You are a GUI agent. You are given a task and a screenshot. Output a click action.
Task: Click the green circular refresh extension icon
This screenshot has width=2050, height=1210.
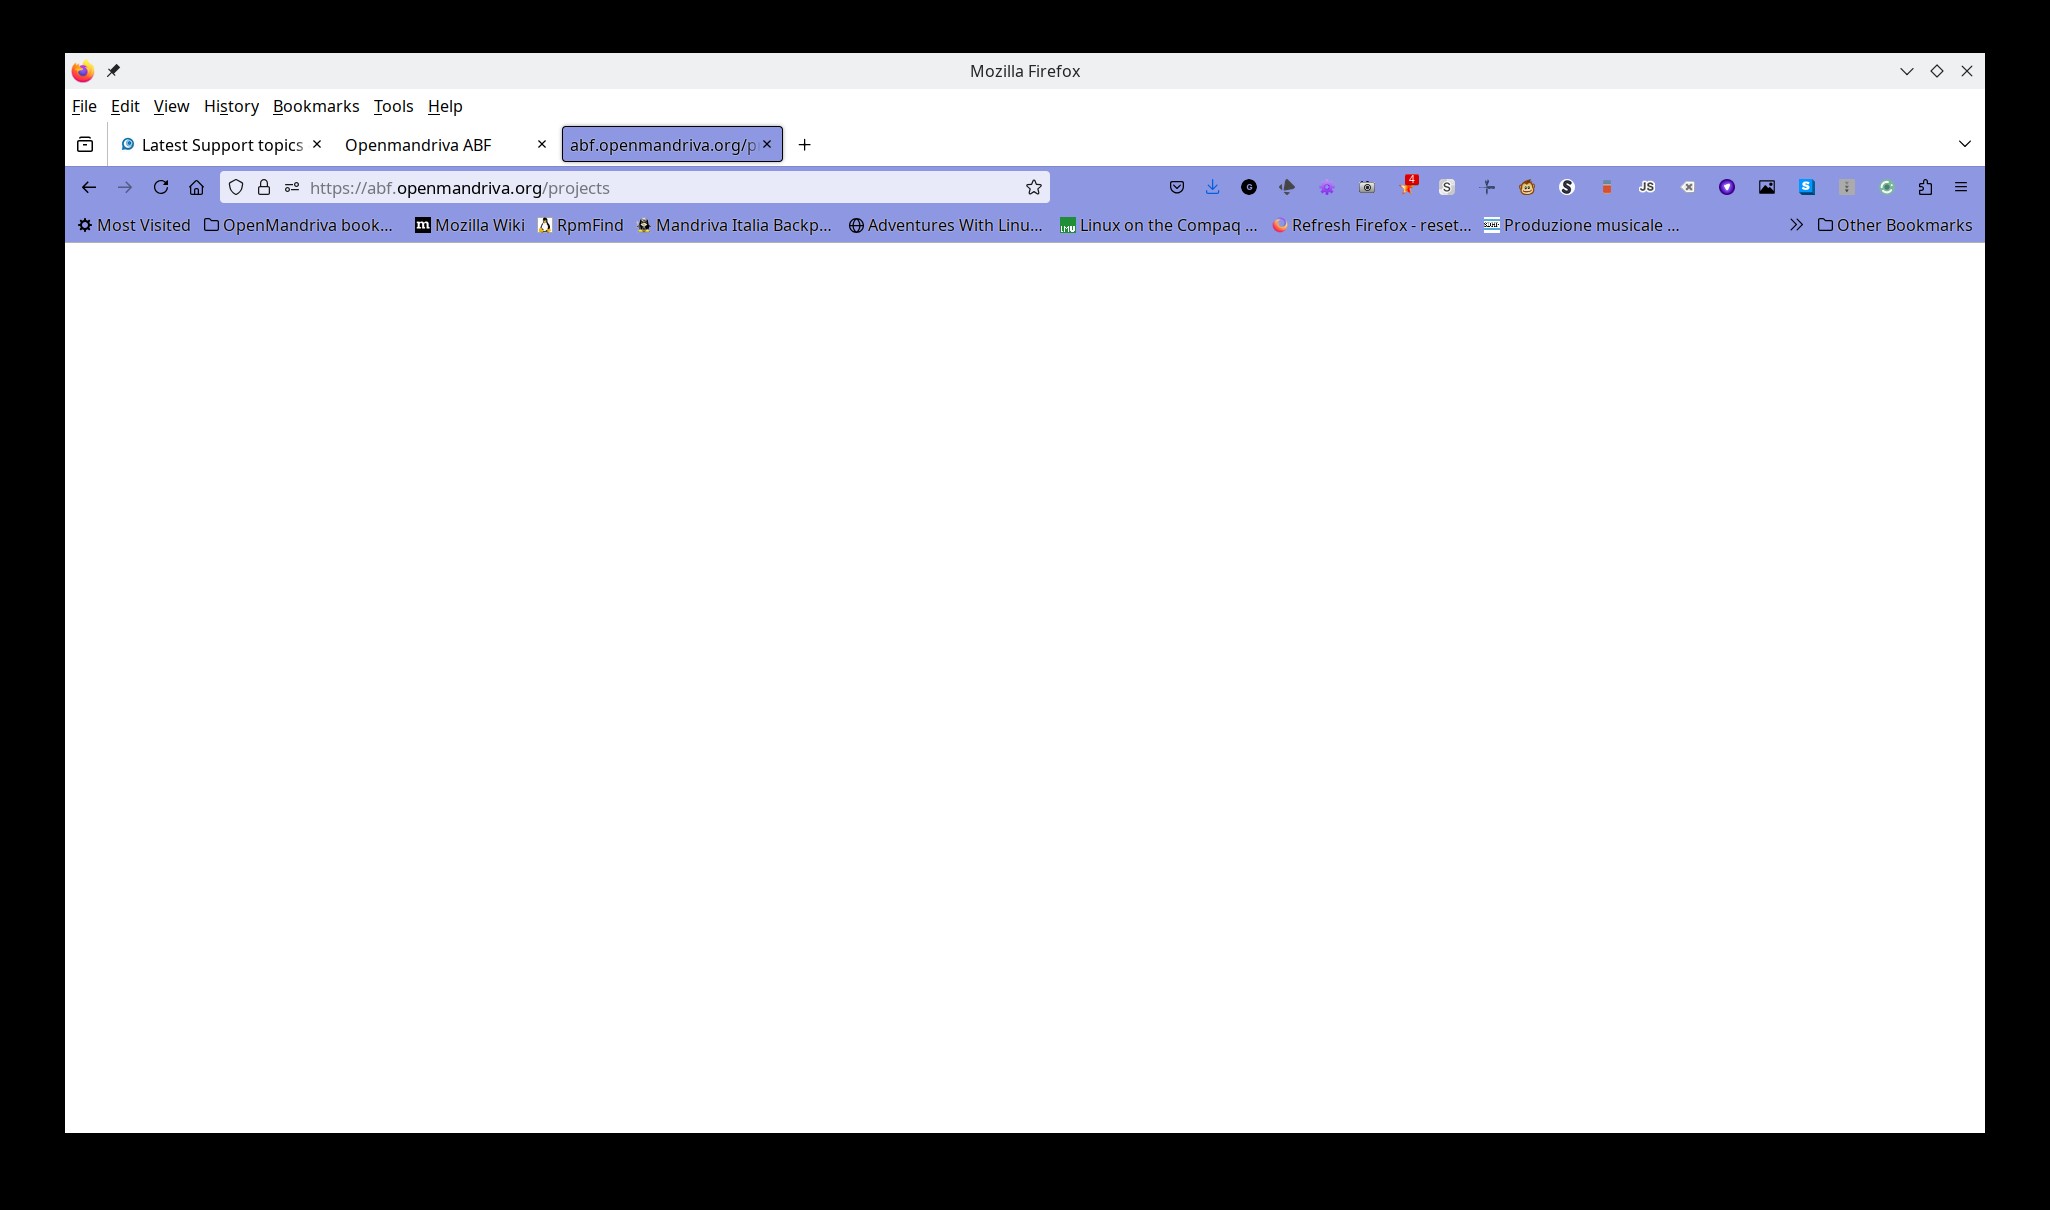[1887, 187]
